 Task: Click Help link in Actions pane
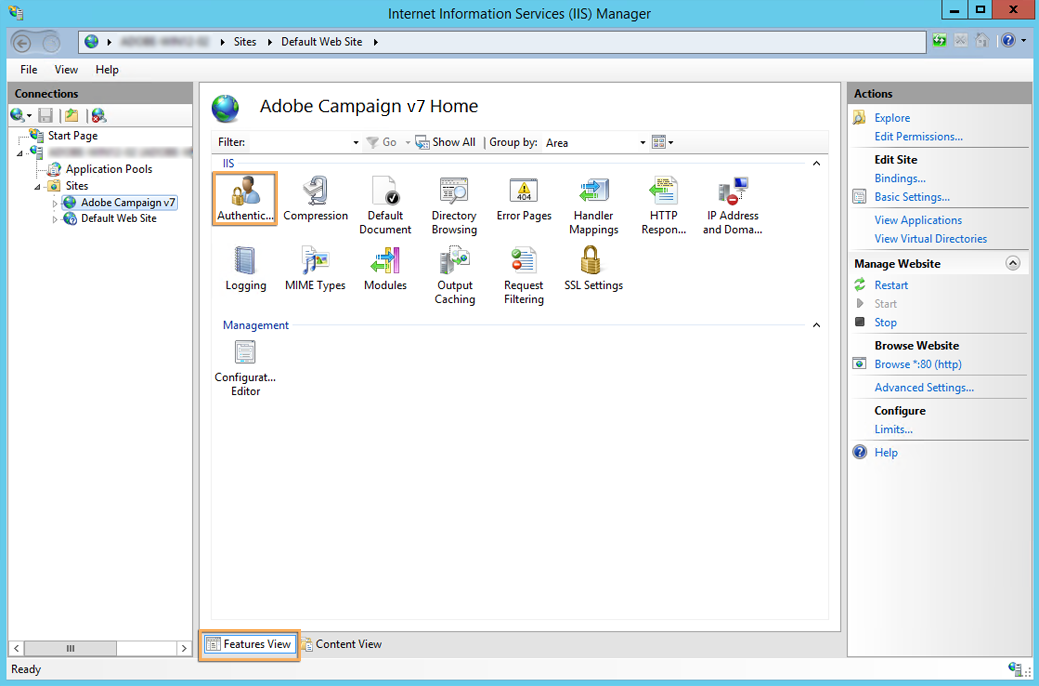coord(886,453)
